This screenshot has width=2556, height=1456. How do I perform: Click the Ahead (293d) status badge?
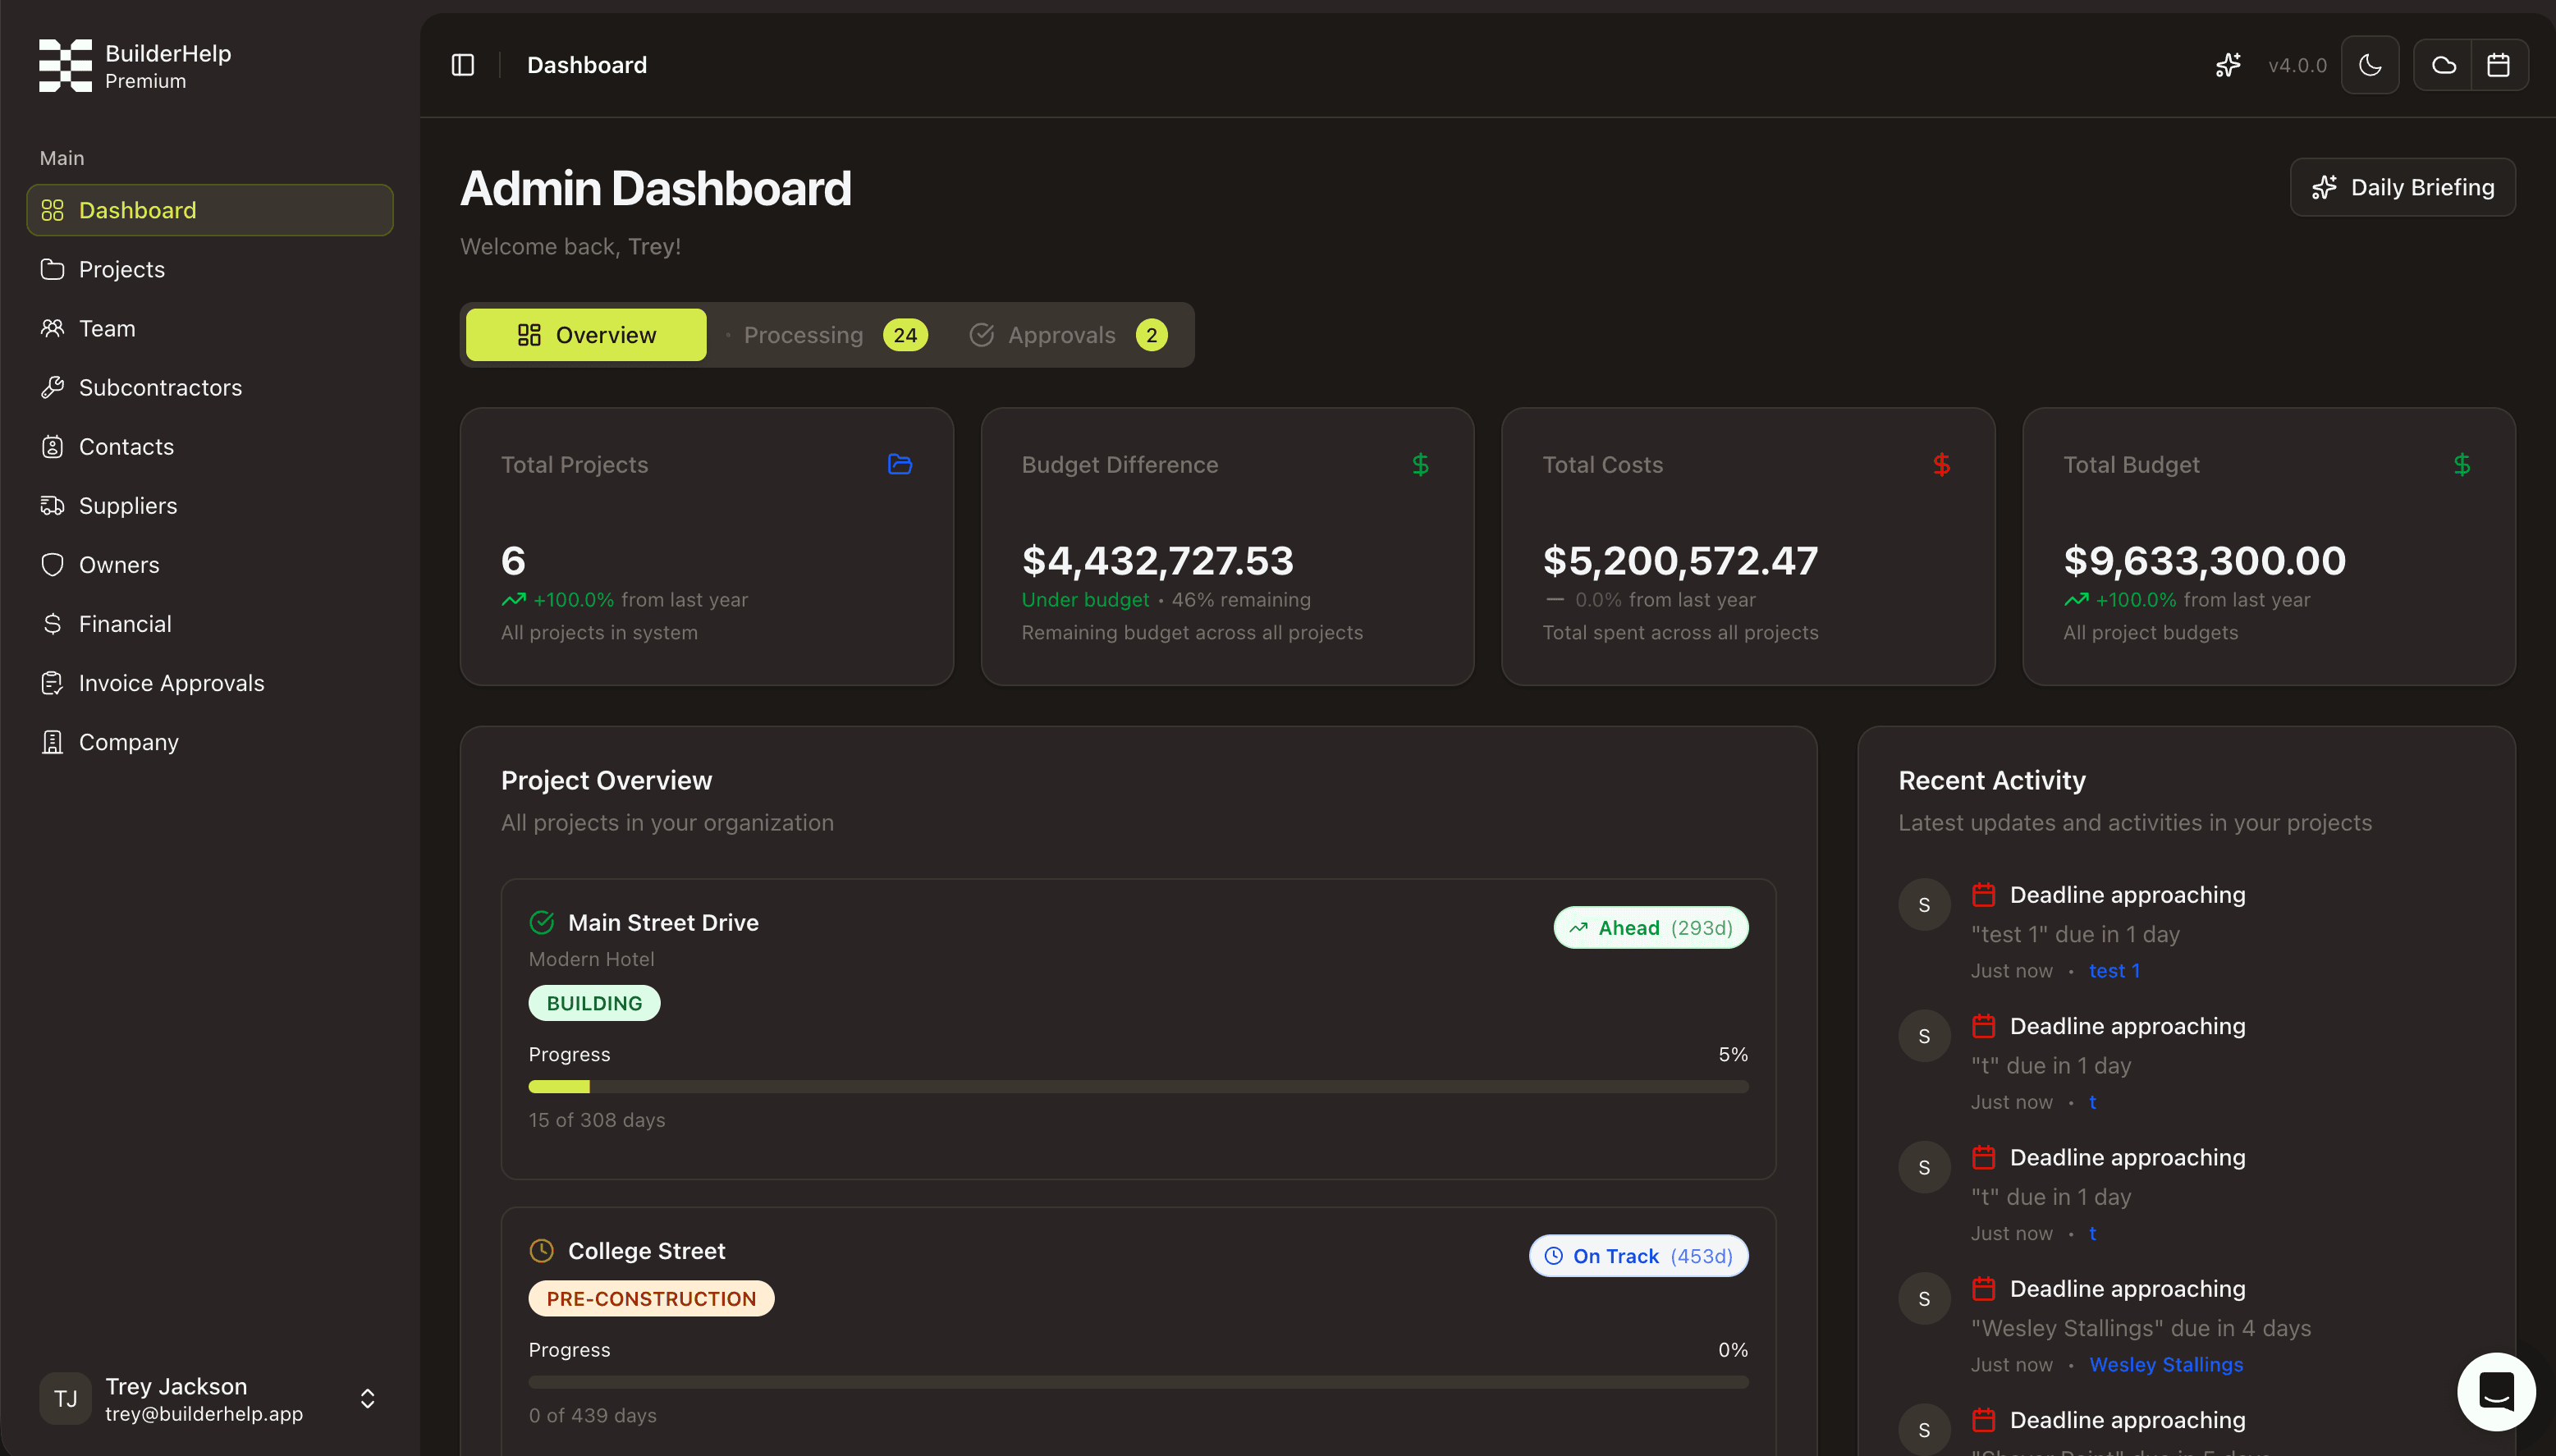(1651, 928)
